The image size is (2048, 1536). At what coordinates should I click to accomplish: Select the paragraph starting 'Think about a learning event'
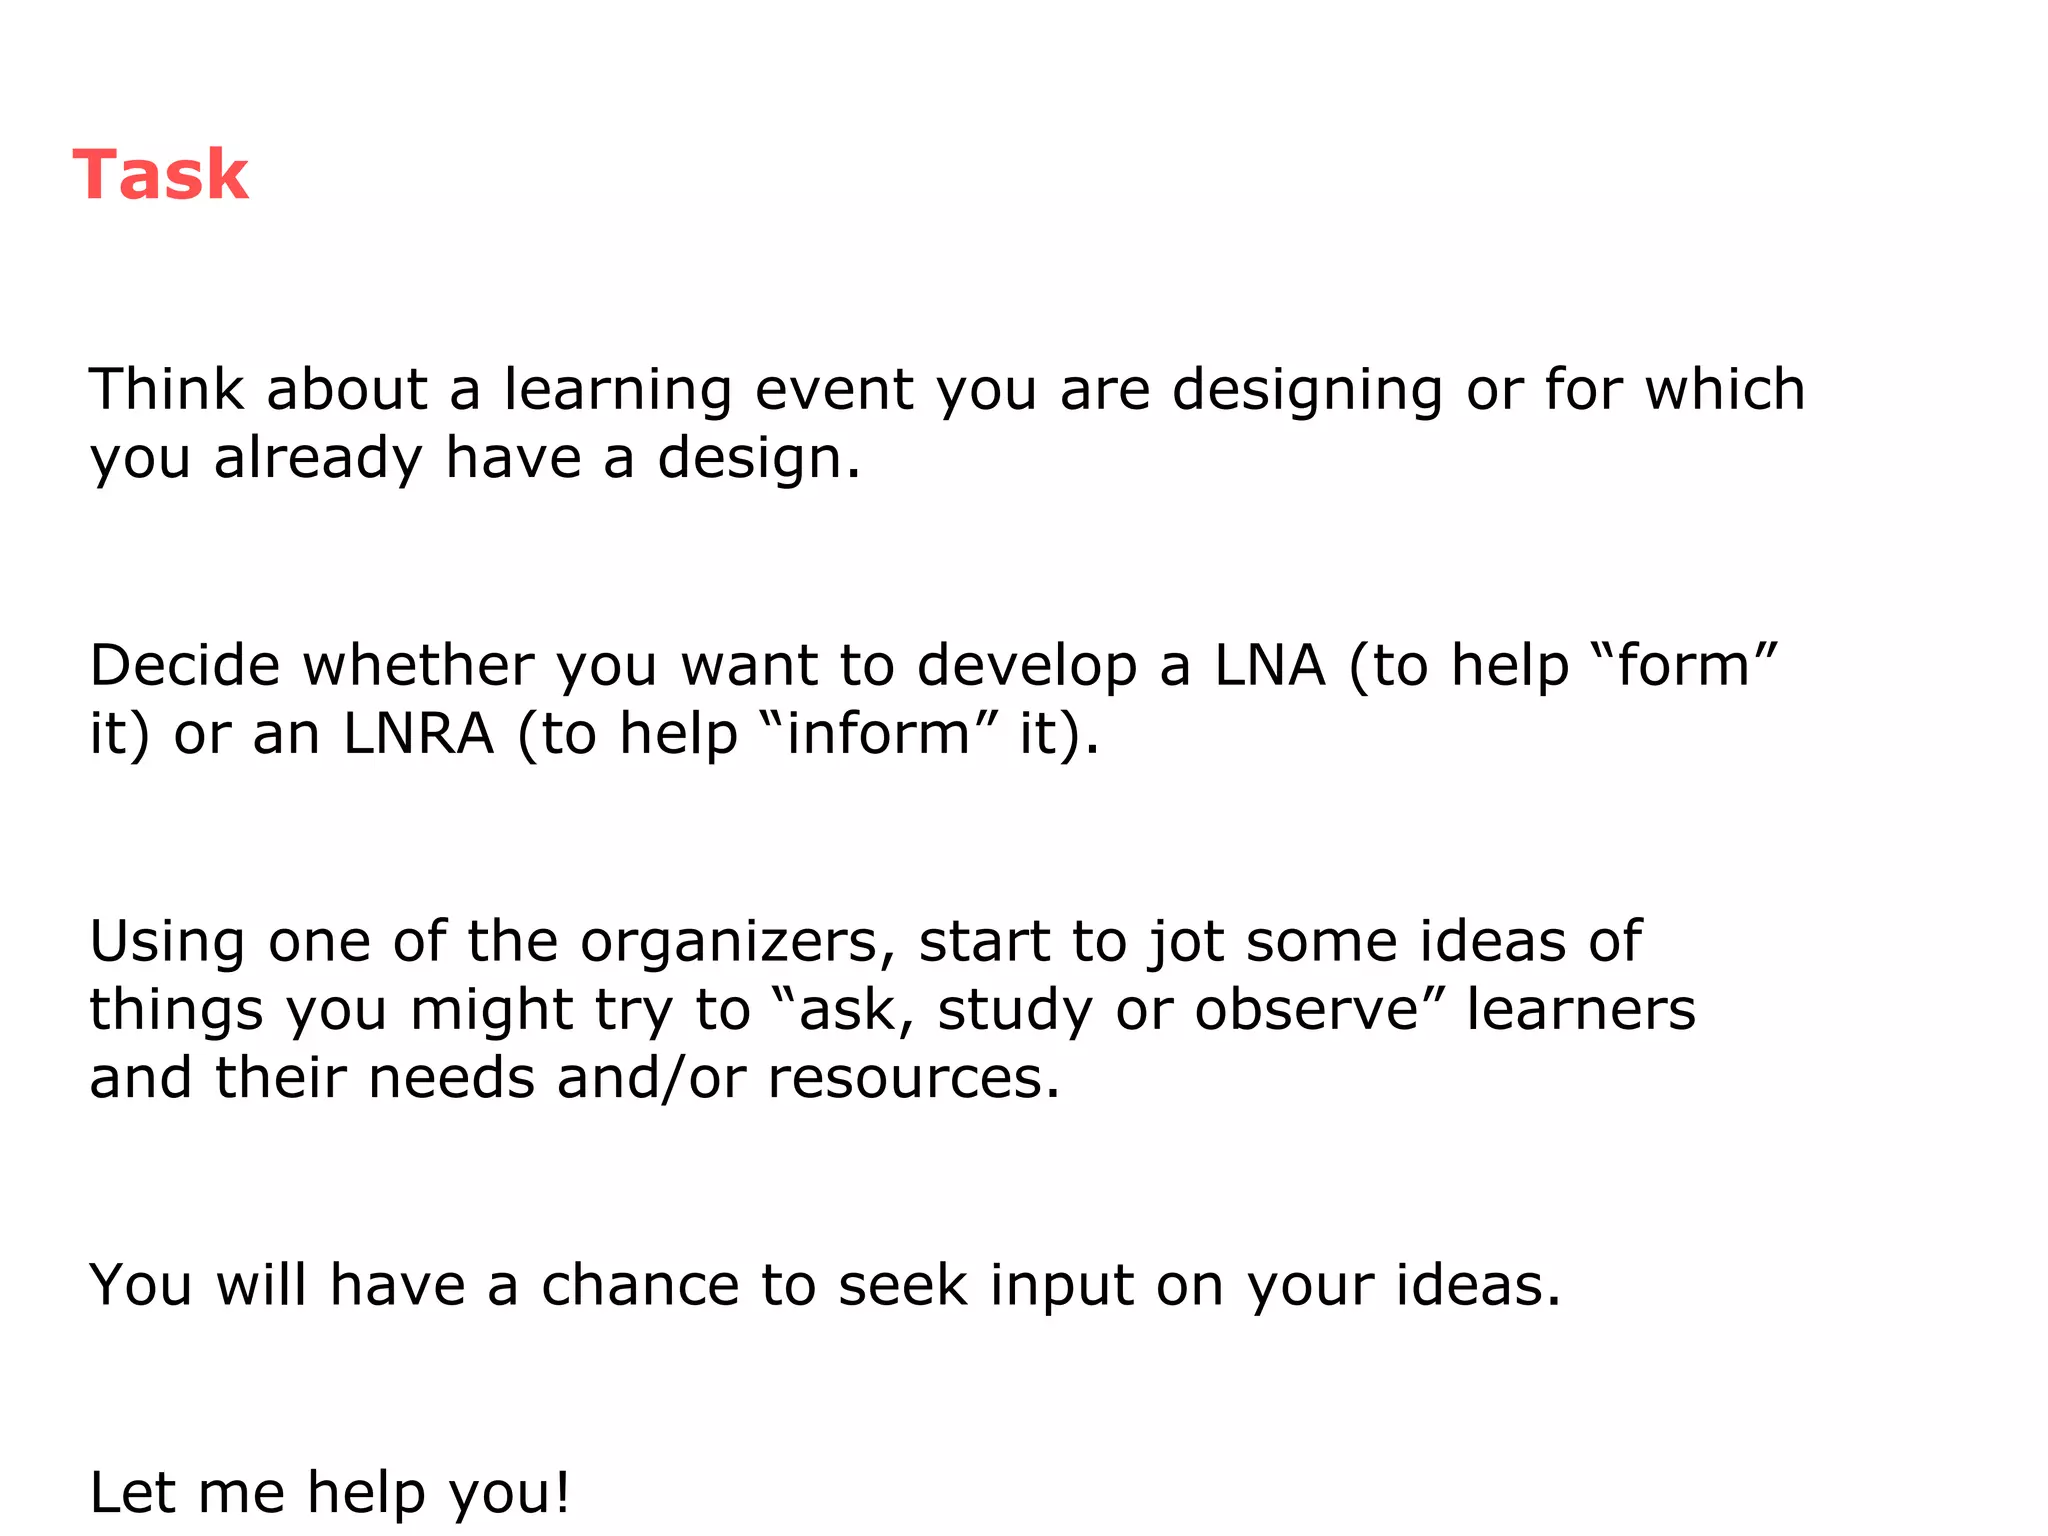pos(947,423)
